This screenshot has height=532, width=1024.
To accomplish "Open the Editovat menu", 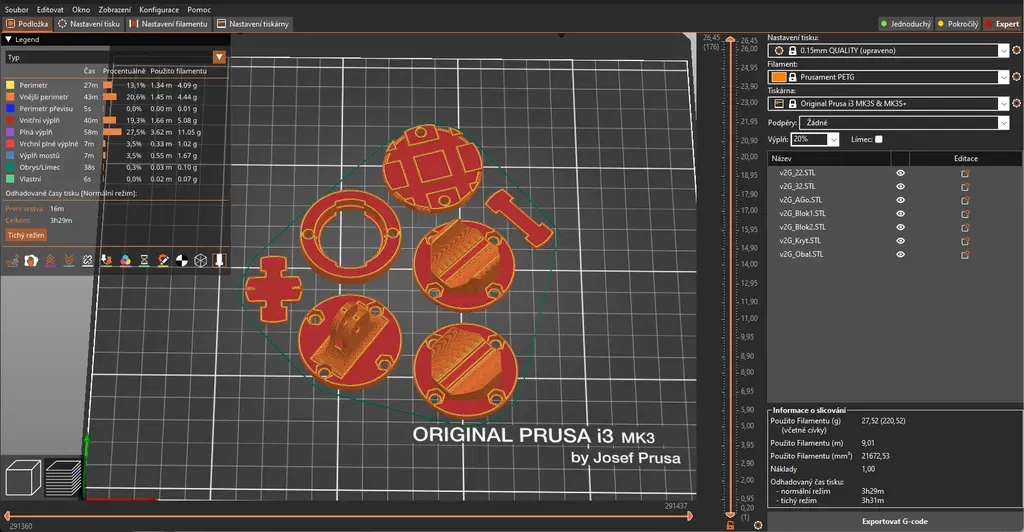I will [x=50, y=10].
